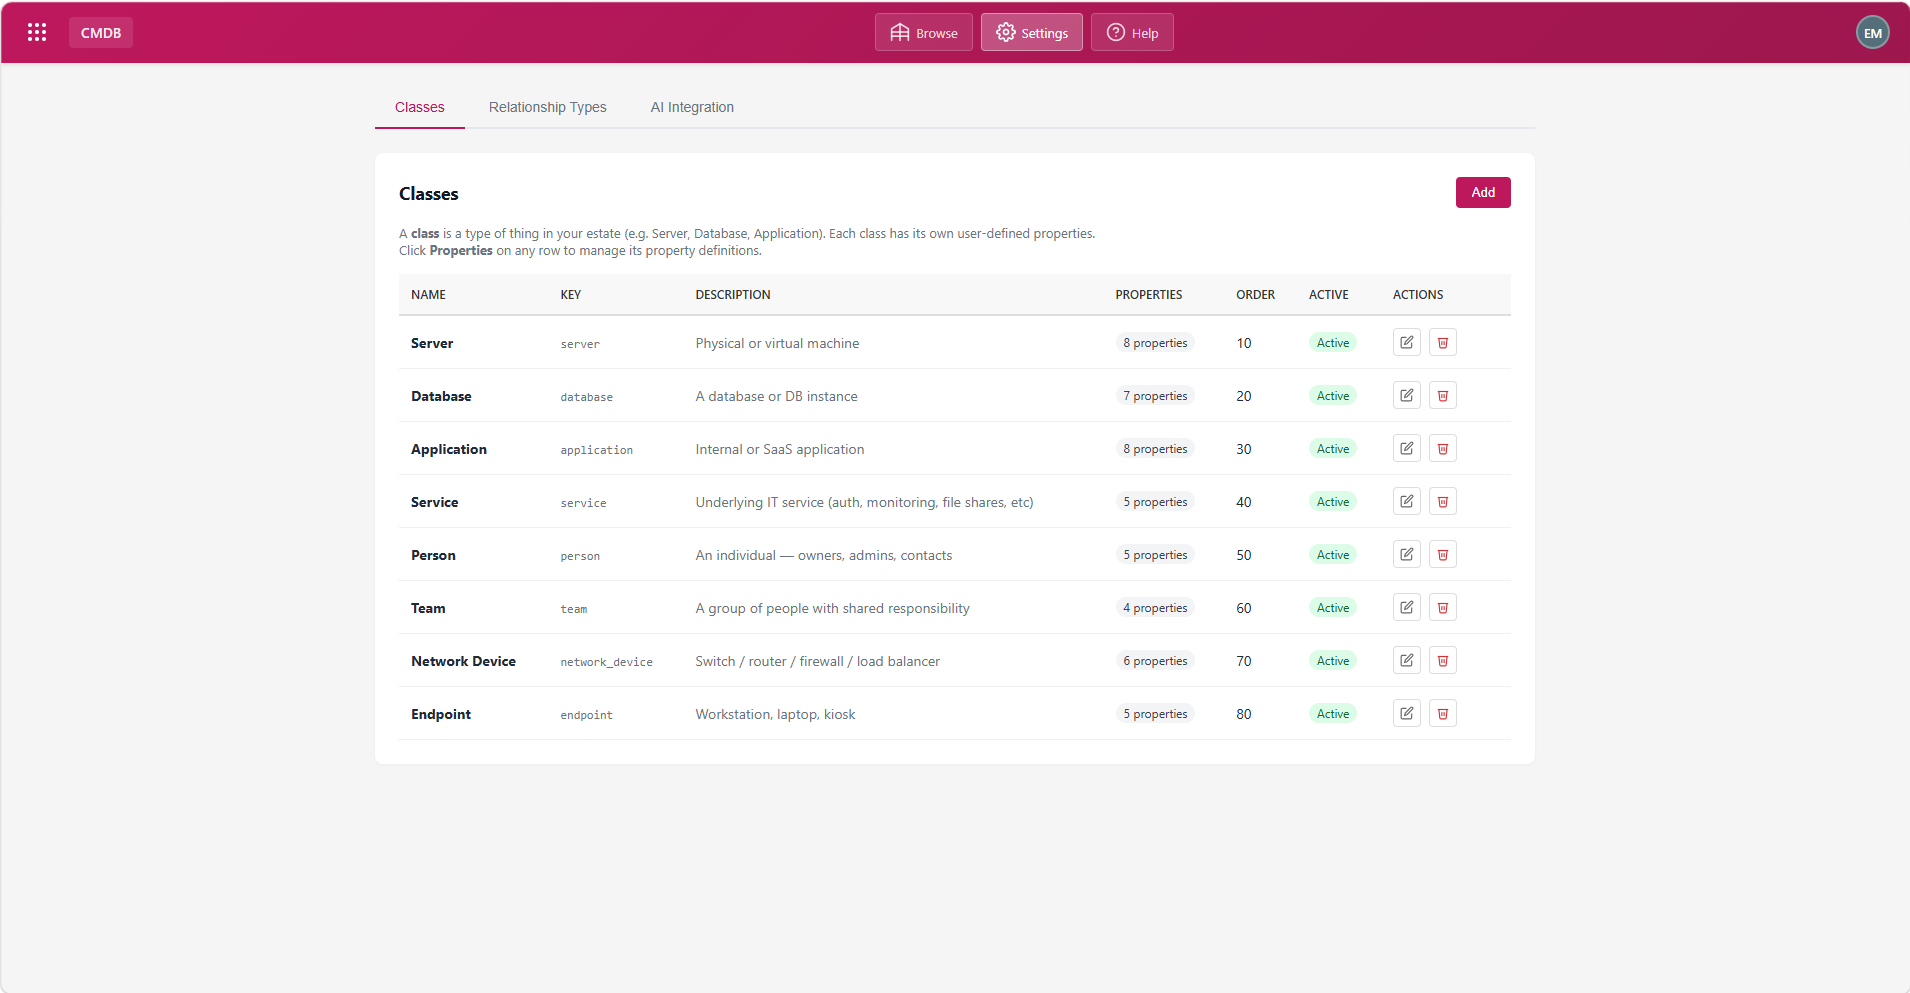This screenshot has height=993, width=1910.
Task: Click the Application class name
Action: point(449,449)
